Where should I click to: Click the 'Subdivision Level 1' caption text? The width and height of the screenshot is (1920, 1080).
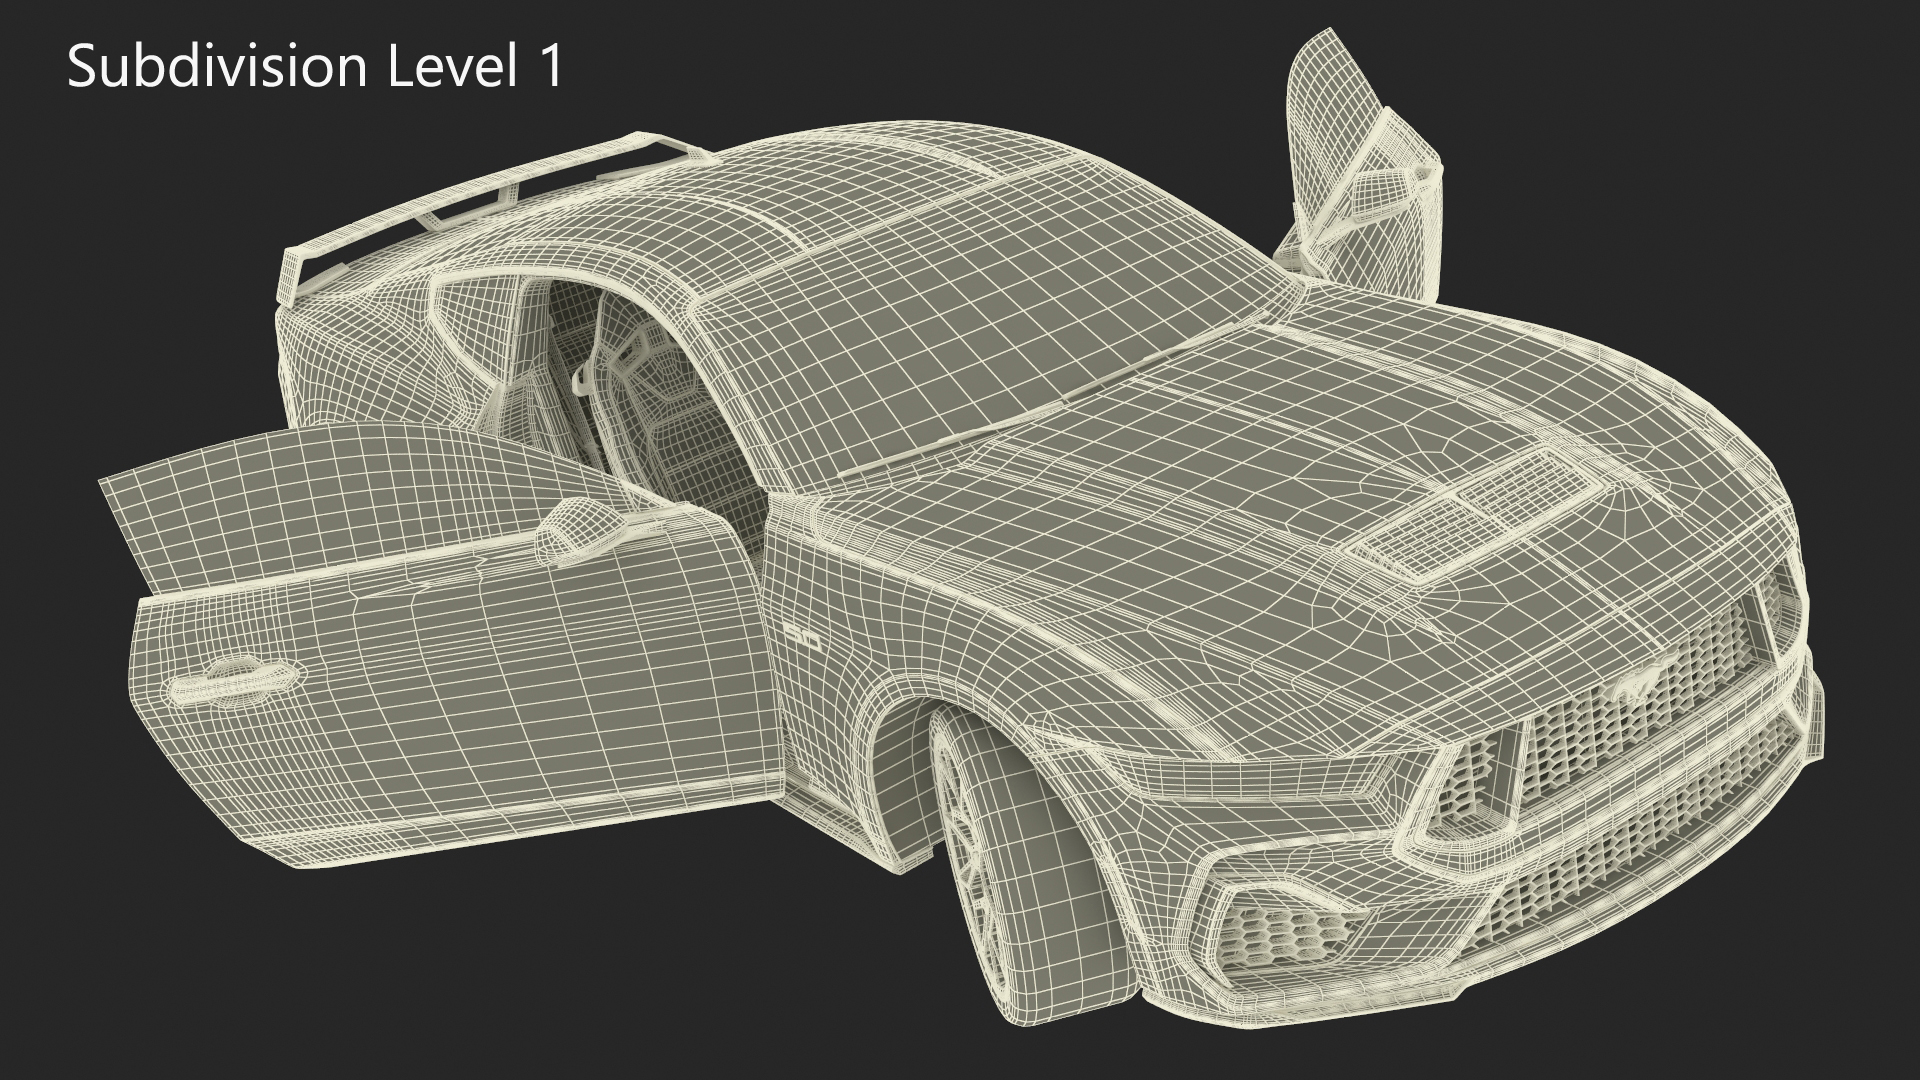[316, 68]
